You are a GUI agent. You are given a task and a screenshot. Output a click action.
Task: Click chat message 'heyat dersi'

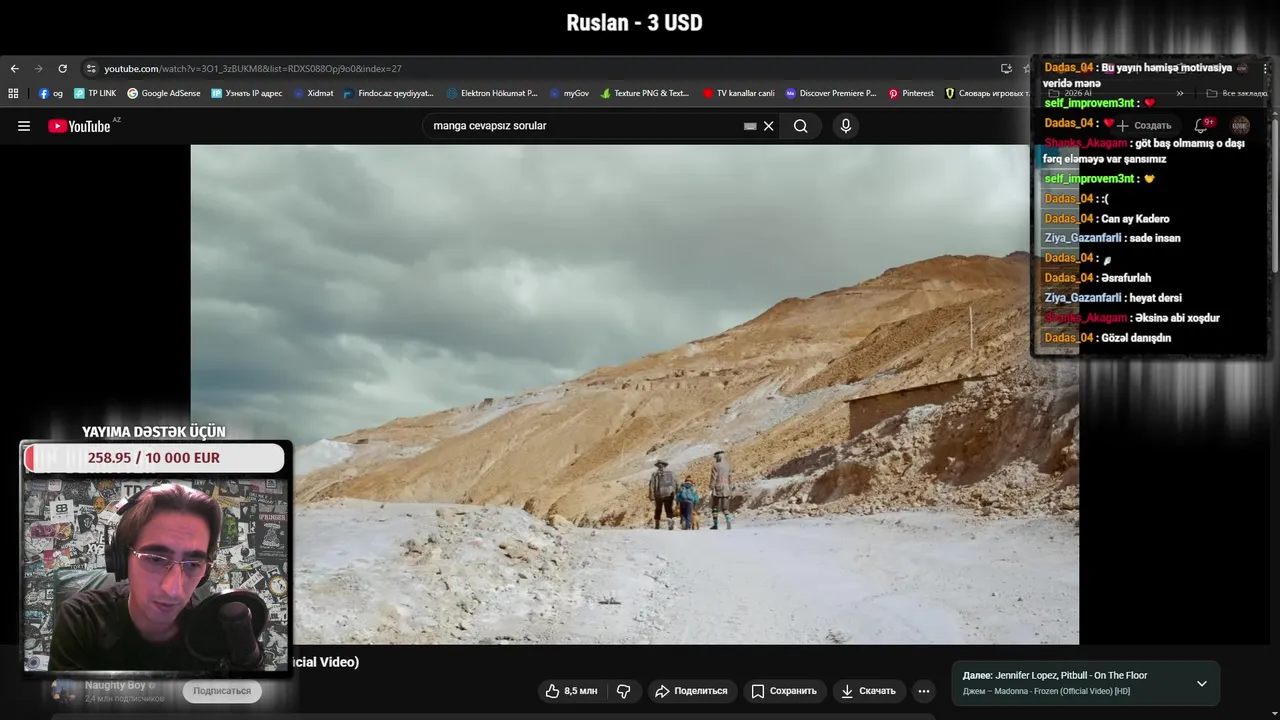pos(1155,298)
